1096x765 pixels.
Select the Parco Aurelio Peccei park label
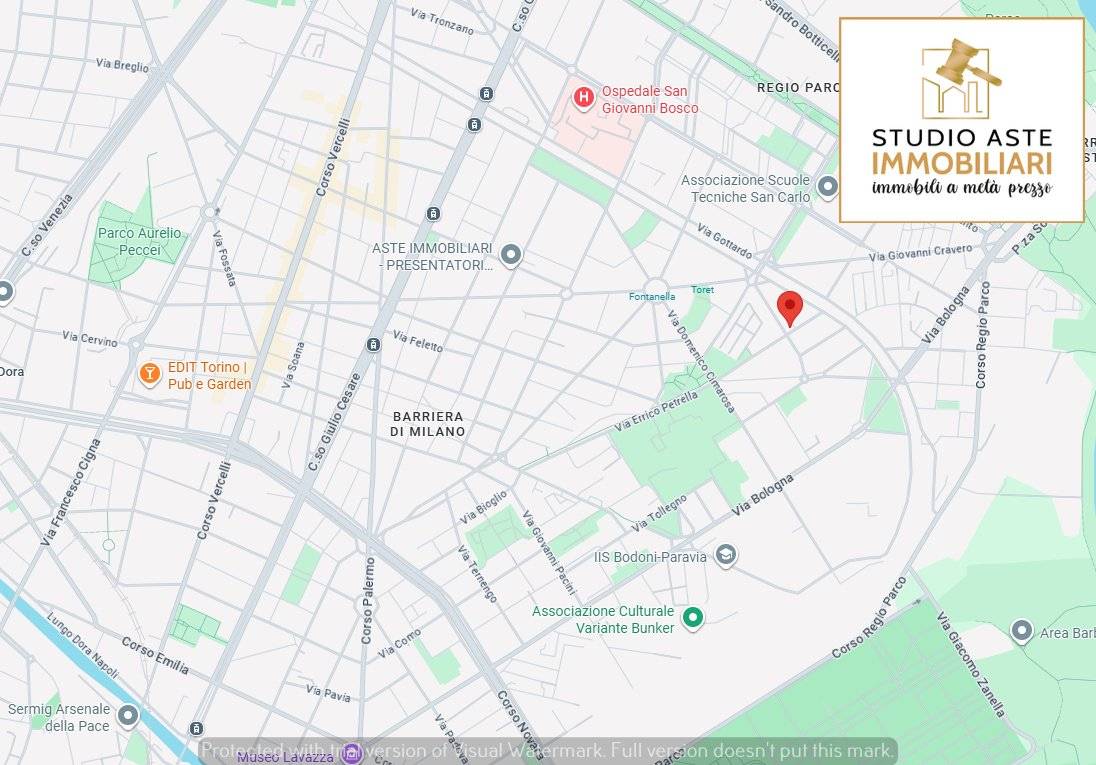tap(139, 240)
